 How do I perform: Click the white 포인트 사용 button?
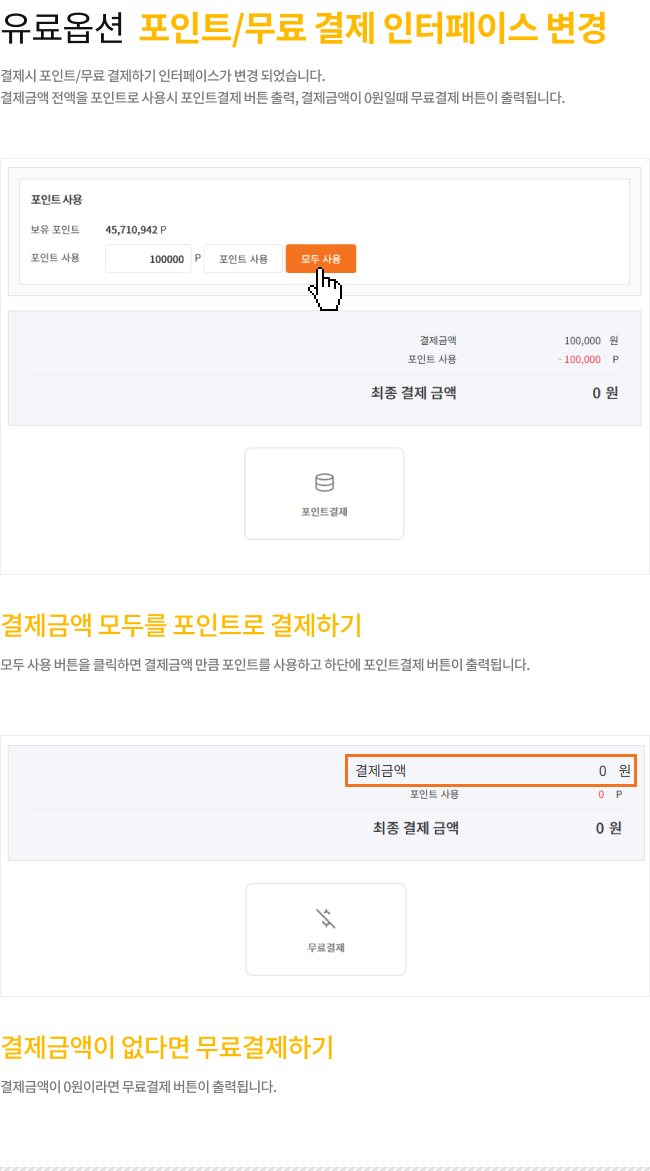pyautogui.click(x=244, y=258)
